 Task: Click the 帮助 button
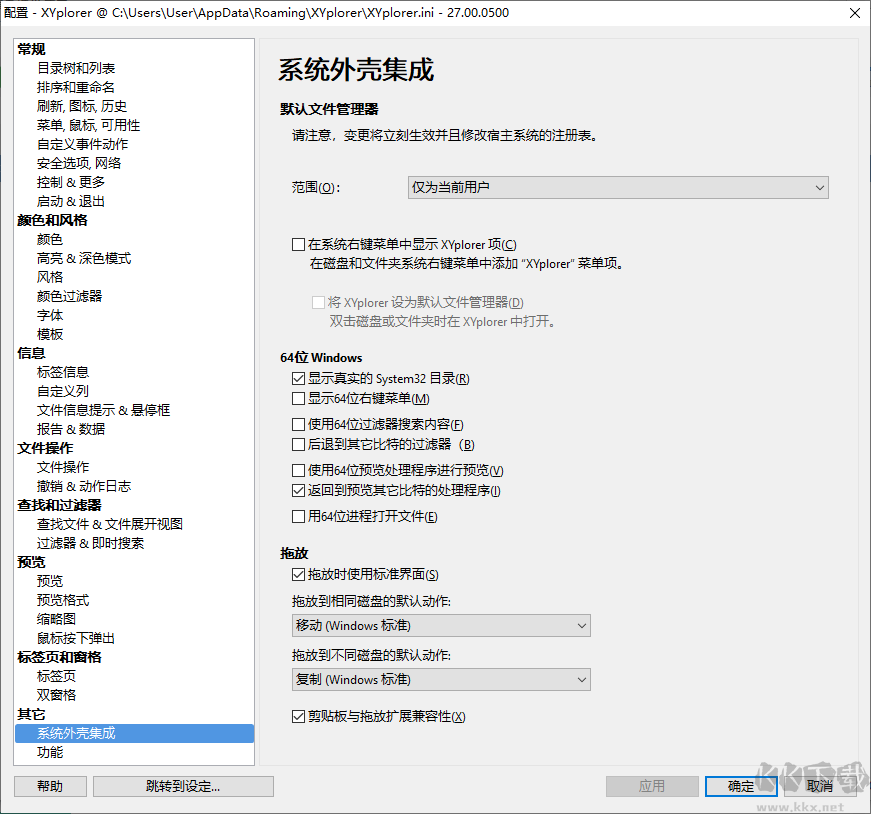[50, 786]
